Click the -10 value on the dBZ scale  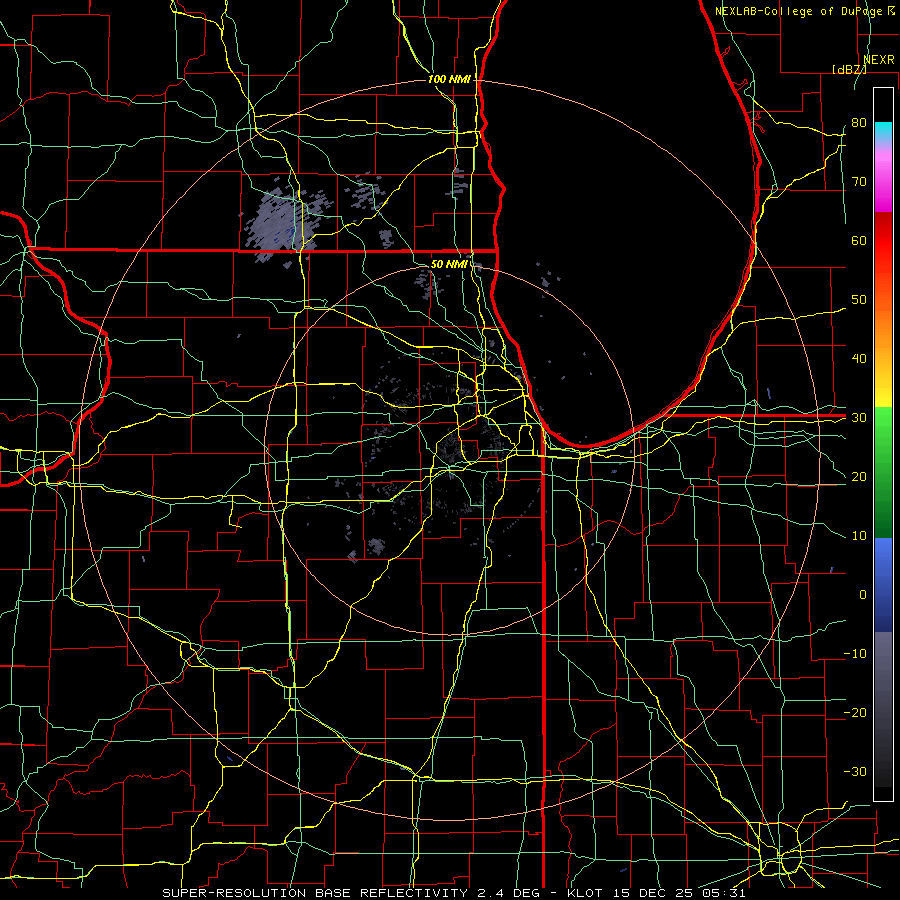click(x=855, y=654)
